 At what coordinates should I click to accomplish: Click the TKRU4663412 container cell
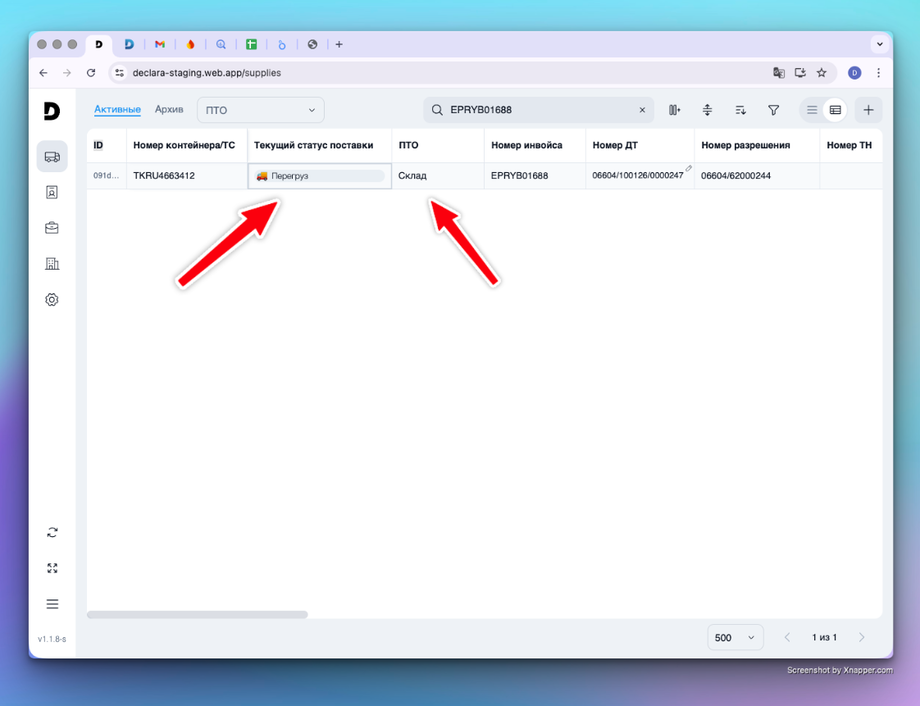point(187,175)
